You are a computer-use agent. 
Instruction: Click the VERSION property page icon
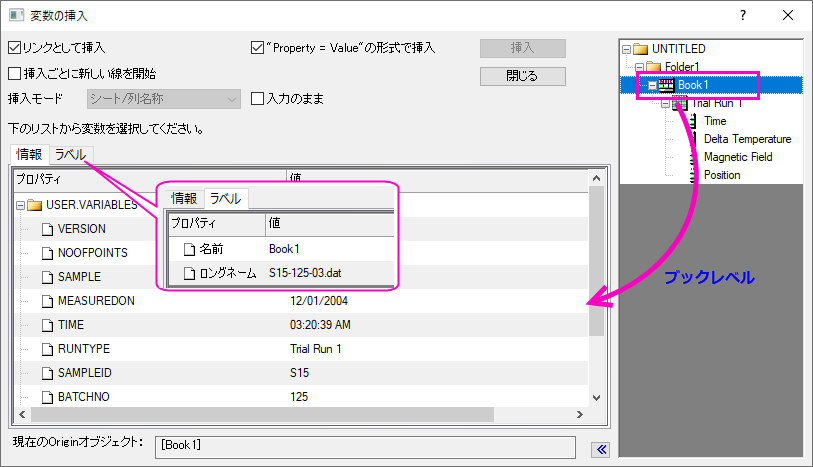[47, 229]
